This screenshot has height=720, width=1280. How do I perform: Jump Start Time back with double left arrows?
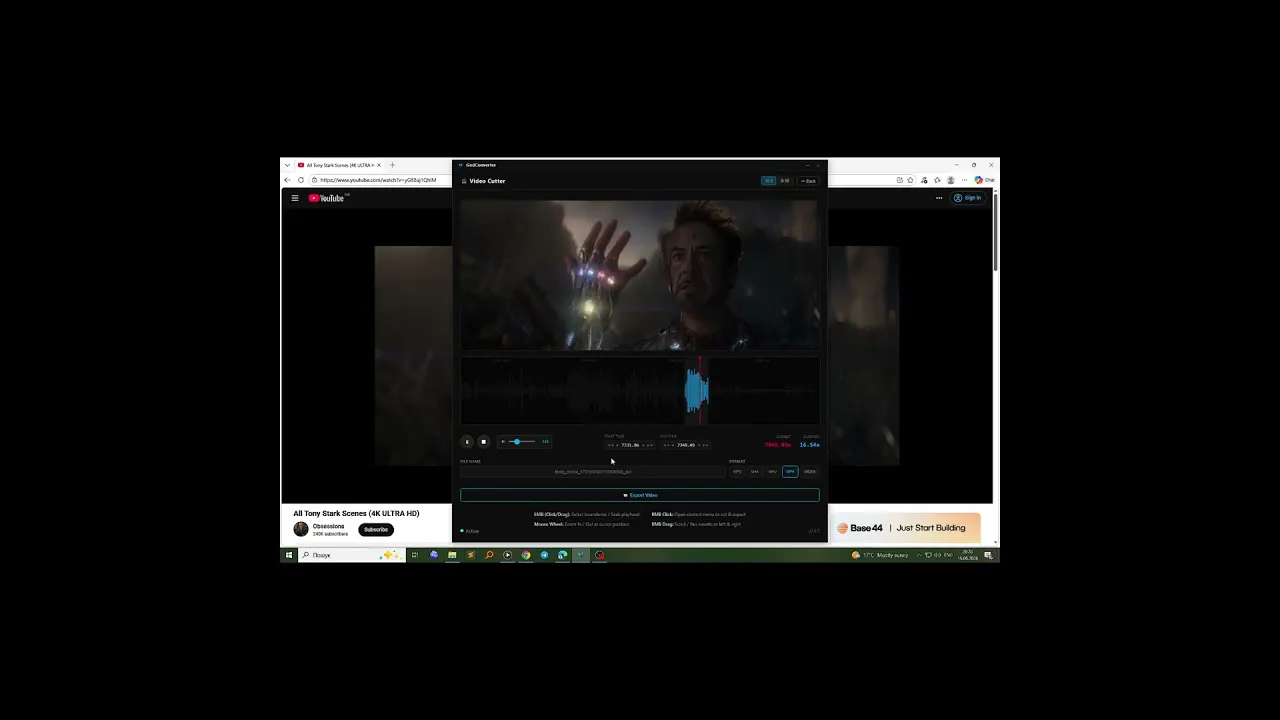point(609,445)
